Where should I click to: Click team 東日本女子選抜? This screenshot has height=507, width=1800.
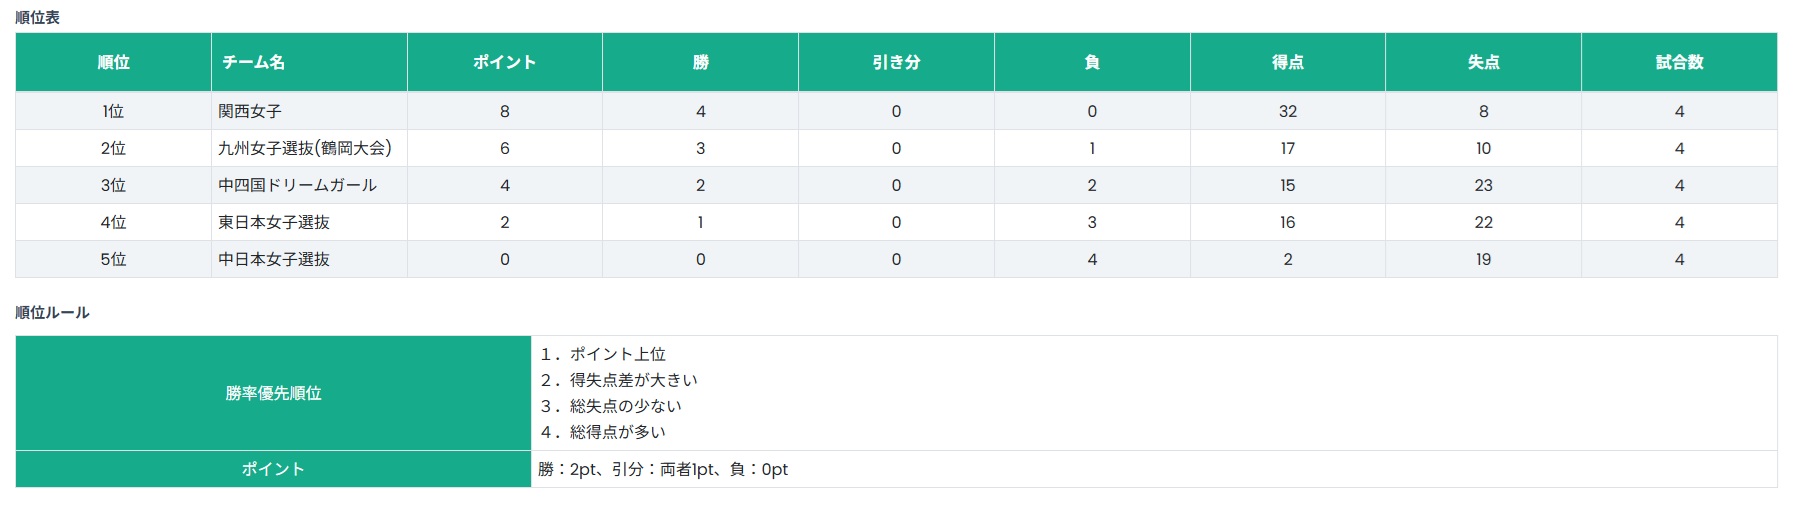[x=274, y=222]
